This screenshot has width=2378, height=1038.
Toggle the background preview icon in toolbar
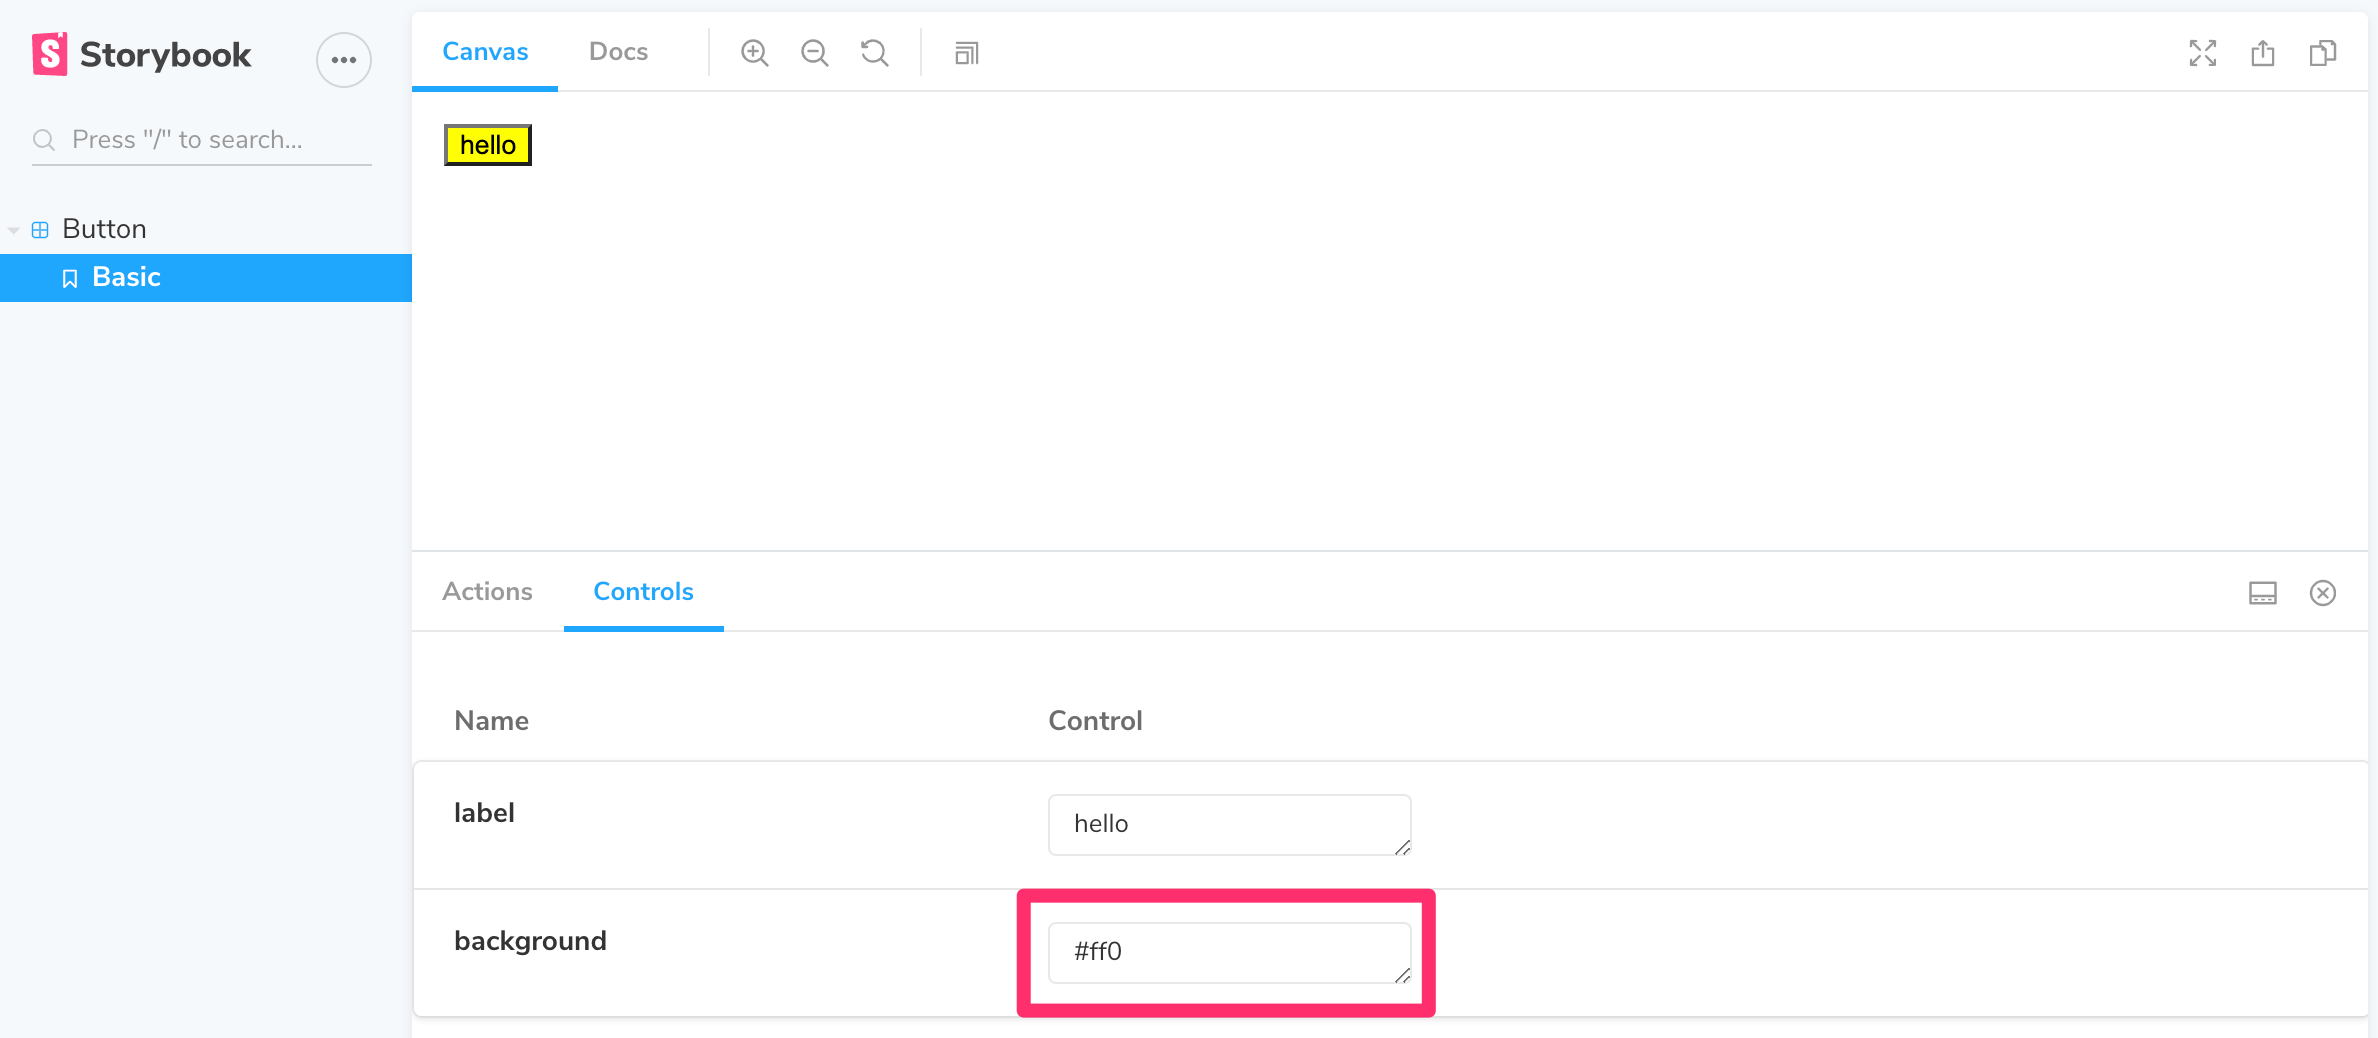click(966, 53)
